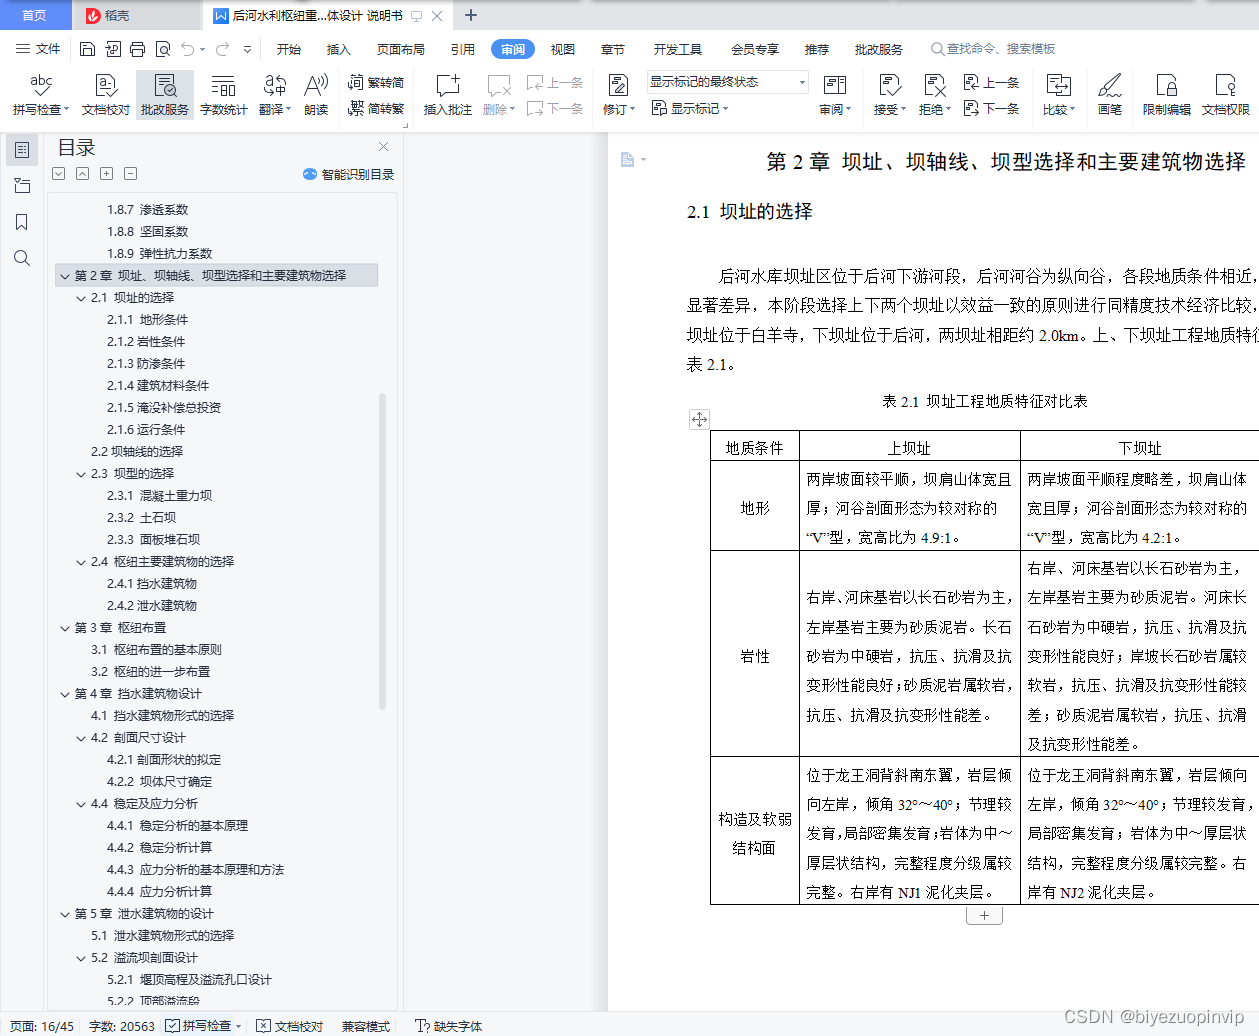1259x1036 pixels.
Task: Click the save icon in quick access bar
Action: point(87,49)
